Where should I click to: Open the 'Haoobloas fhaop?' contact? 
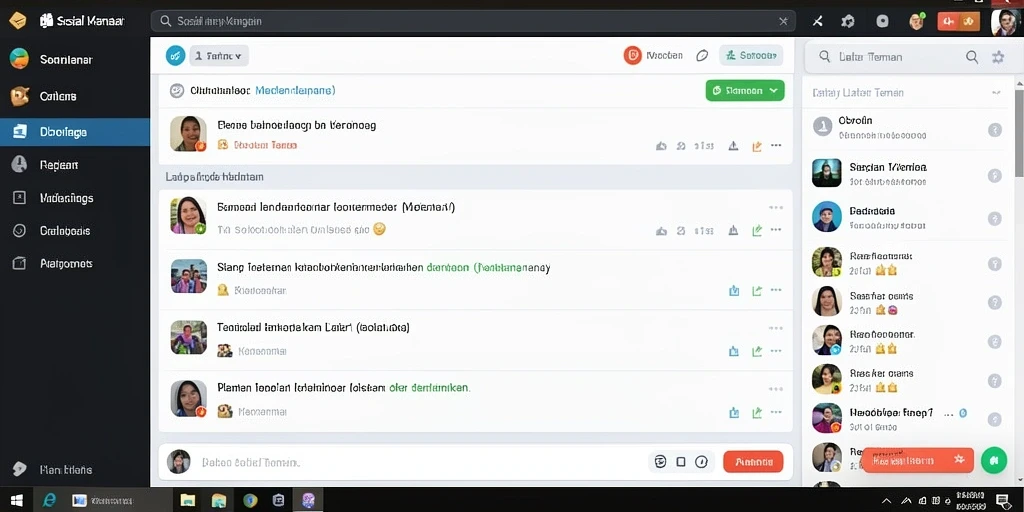tap(907, 418)
